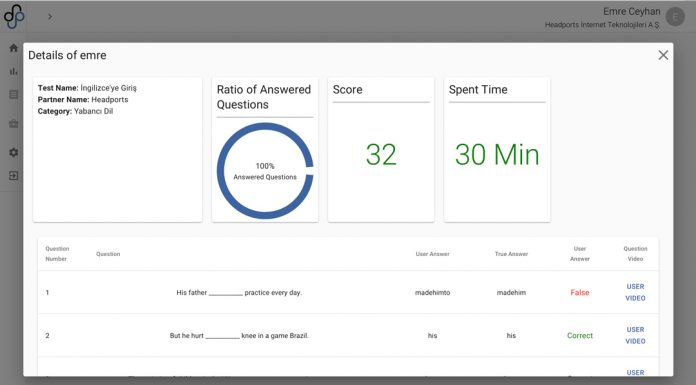This screenshot has height=385, width=696.
Task: Open USER VIDEO link for question 1
Action: tap(635, 292)
